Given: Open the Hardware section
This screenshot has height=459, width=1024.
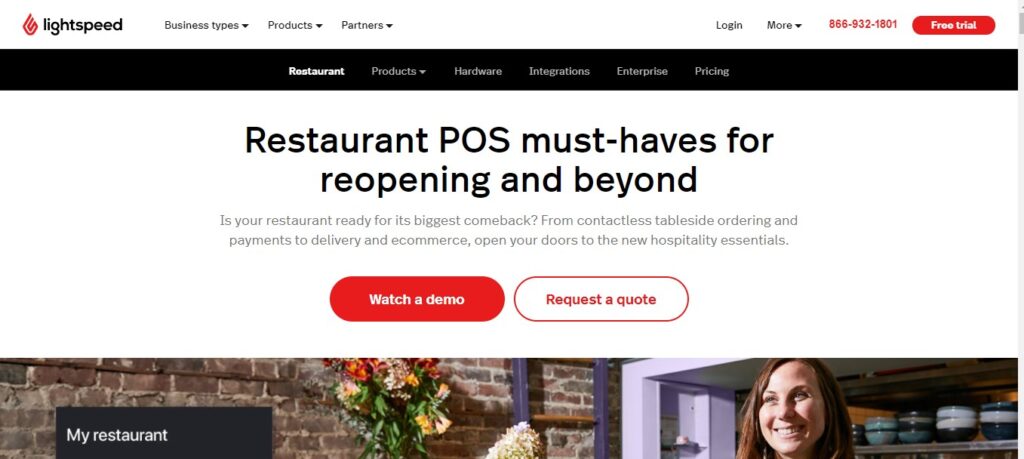Looking at the screenshot, I should (x=478, y=71).
